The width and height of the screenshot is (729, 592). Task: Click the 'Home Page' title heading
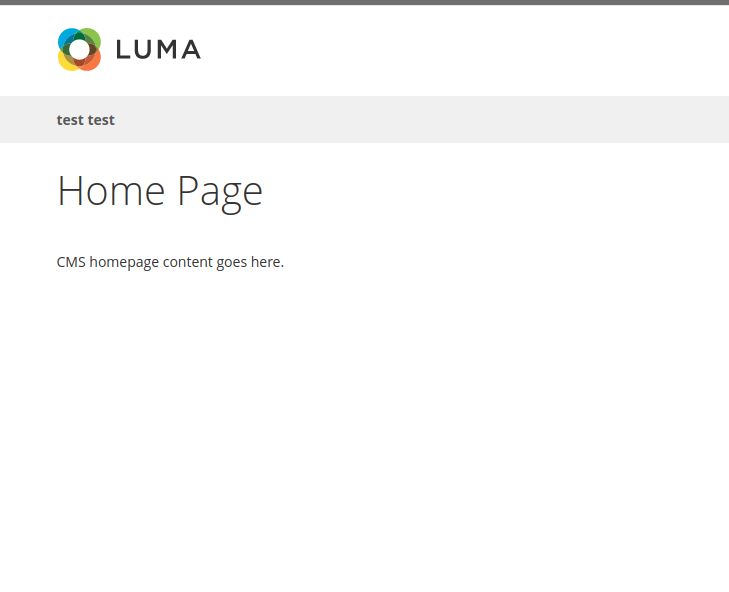pyautogui.click(x=160, y=192)
